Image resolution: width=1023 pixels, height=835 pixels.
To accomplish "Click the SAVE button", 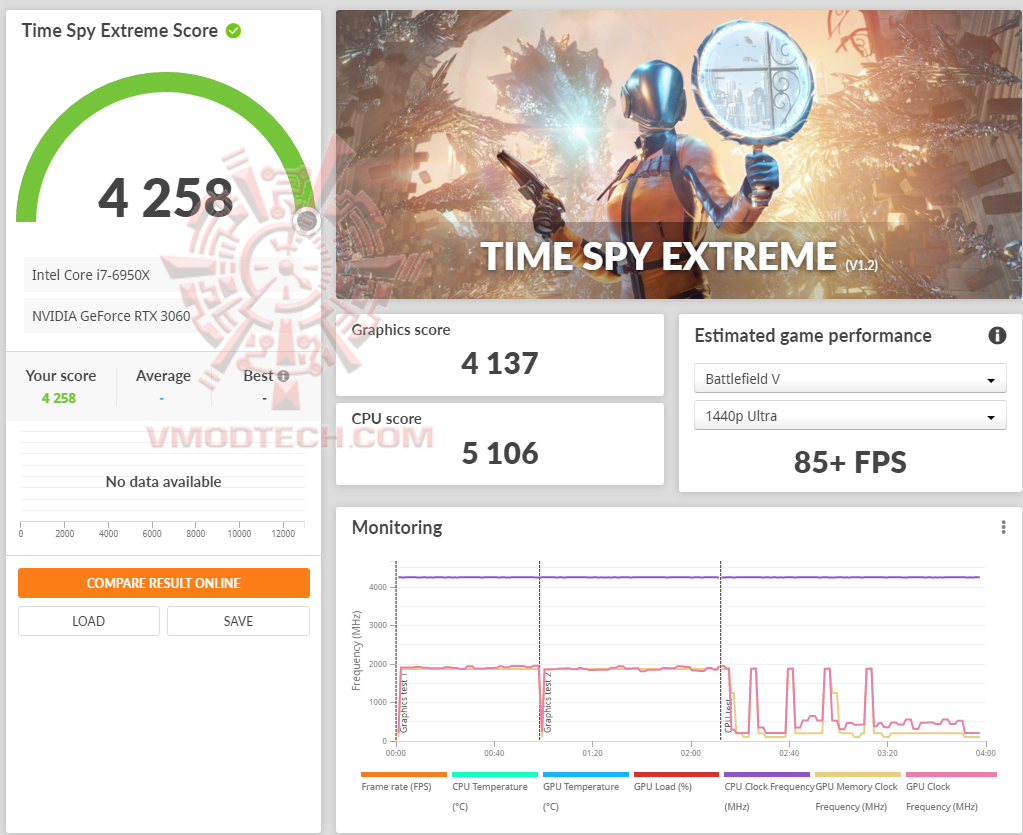I will [x=237, y=620].
